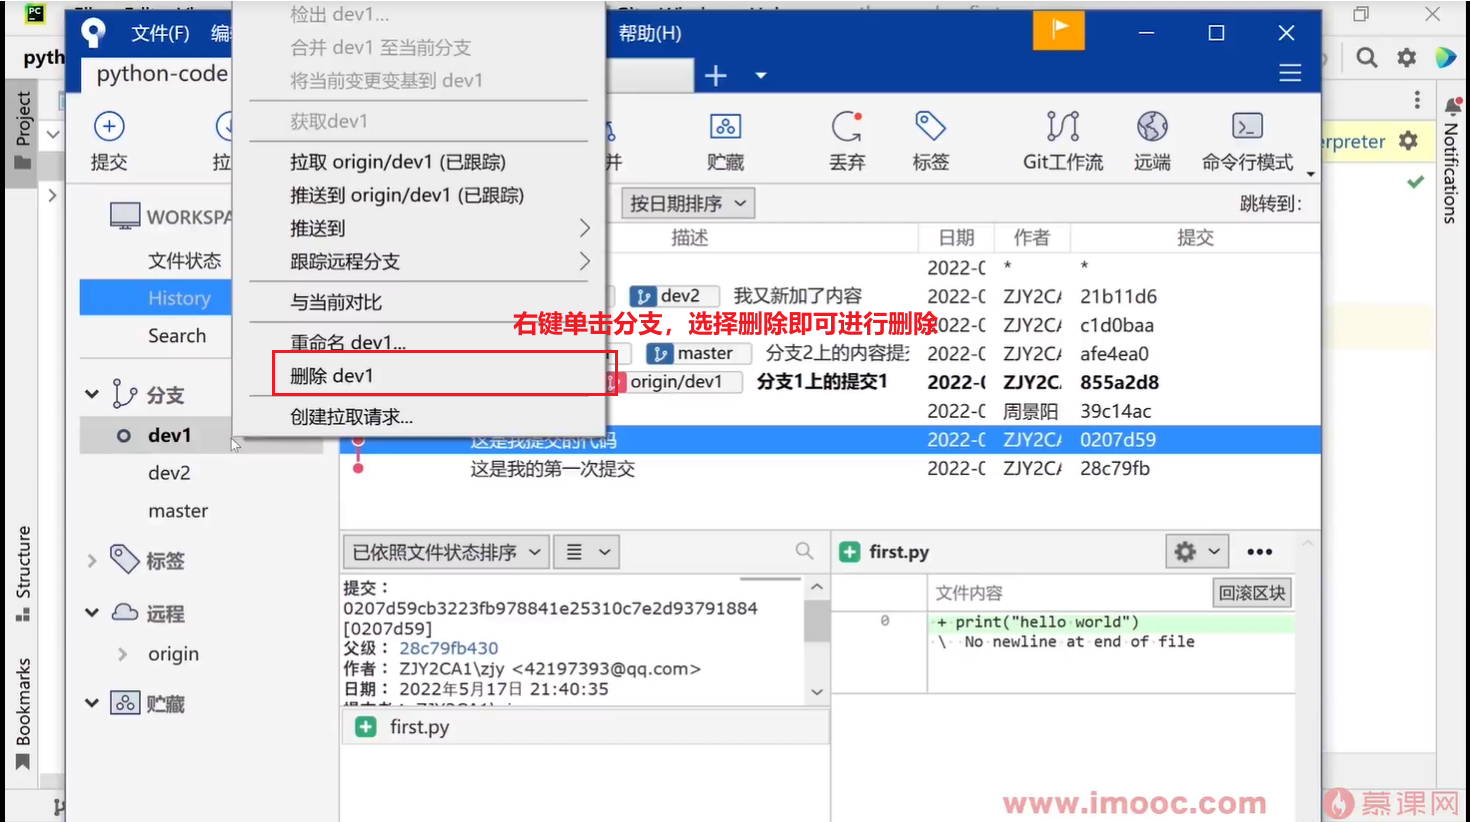Screen dimensions: 1470x822
Task: Select the 标签 (Tag) toolbar icon
Action: tap(930, 140)
